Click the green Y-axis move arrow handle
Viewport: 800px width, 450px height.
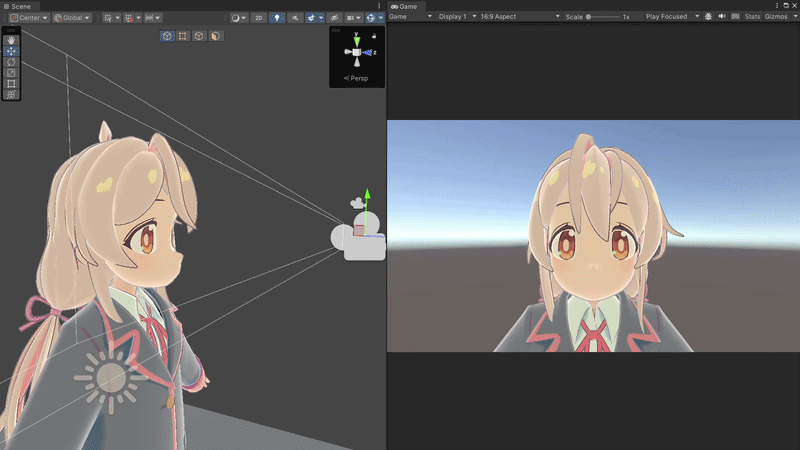coord(367,194)
